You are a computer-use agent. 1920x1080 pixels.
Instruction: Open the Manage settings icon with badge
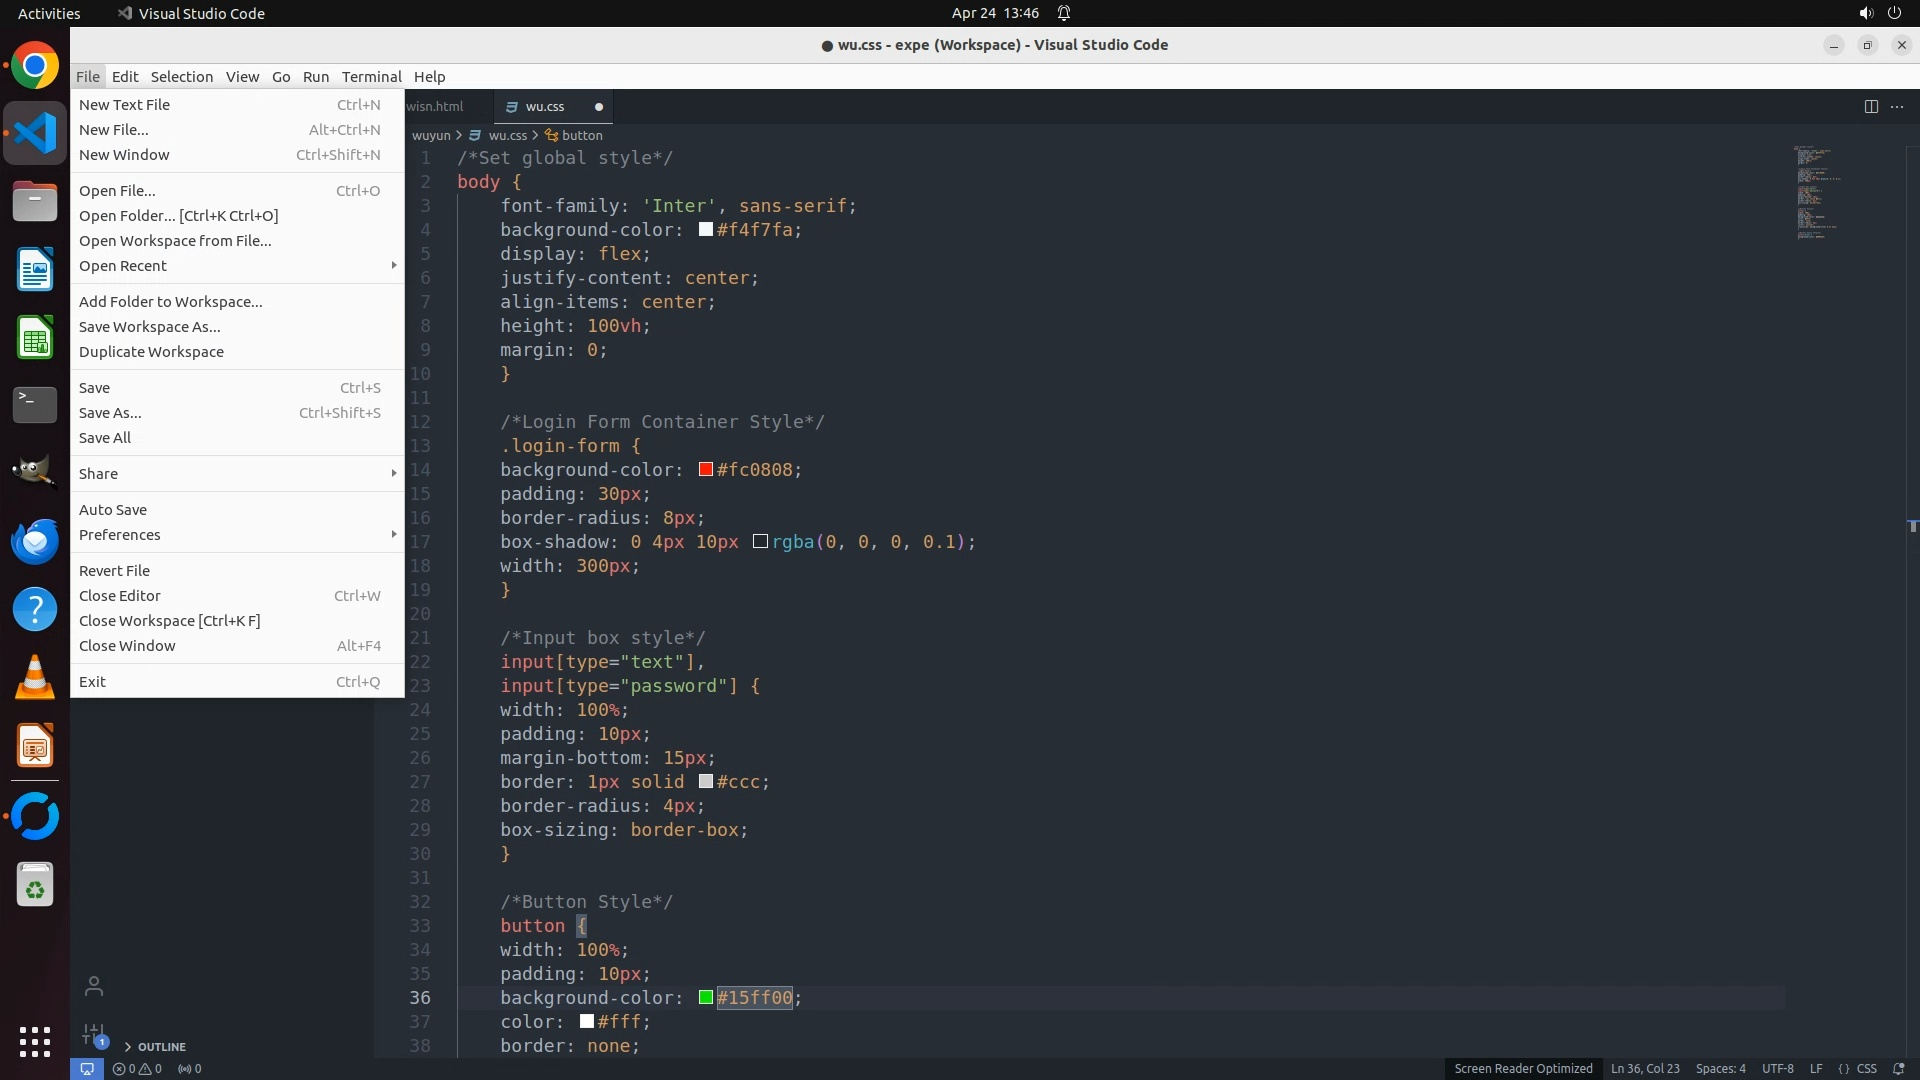point(94,1034)
